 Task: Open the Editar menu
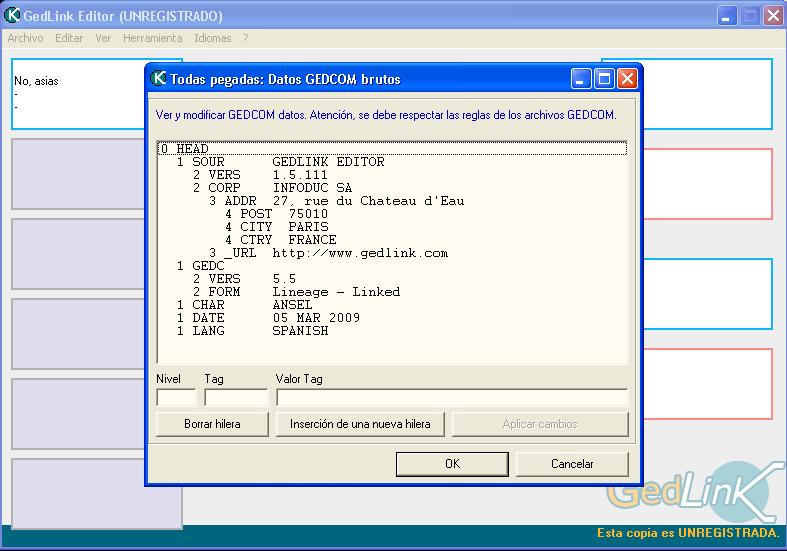(69, 38)
